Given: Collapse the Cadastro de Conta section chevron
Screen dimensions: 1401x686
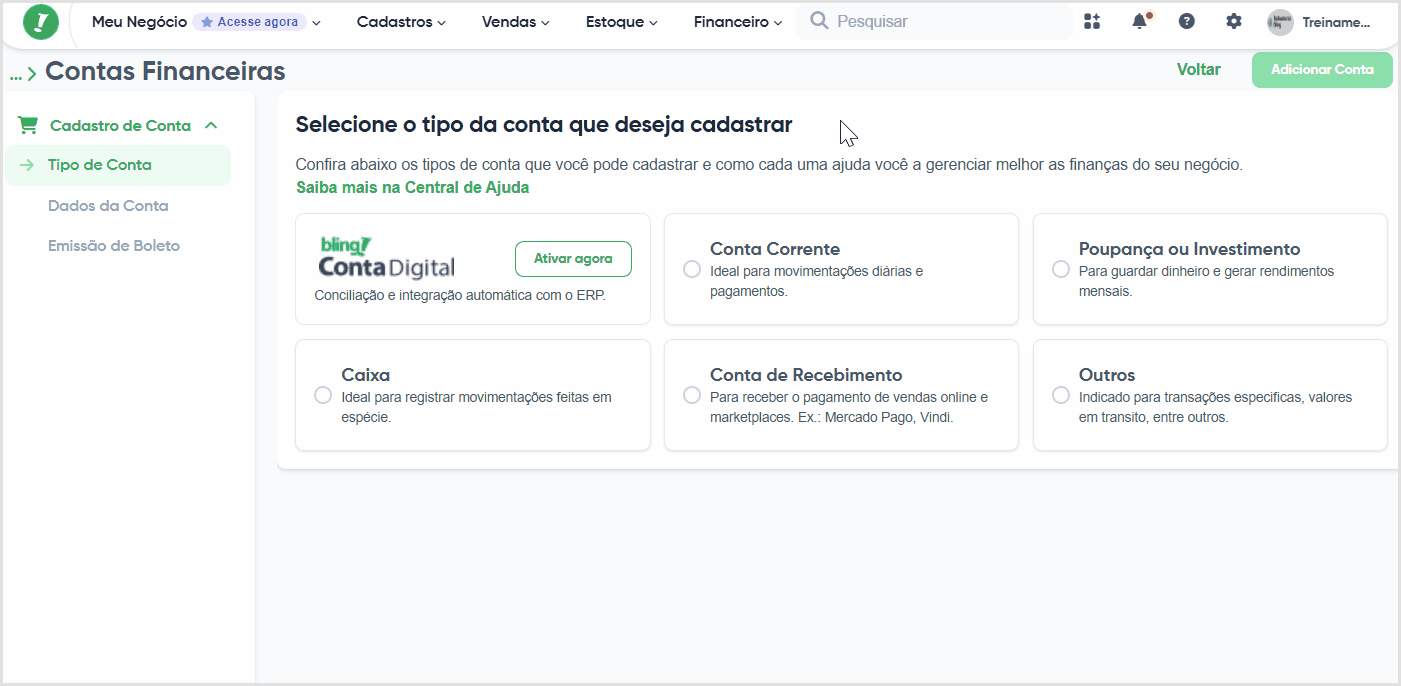Looking at the screenshot, I should (211, 125).
